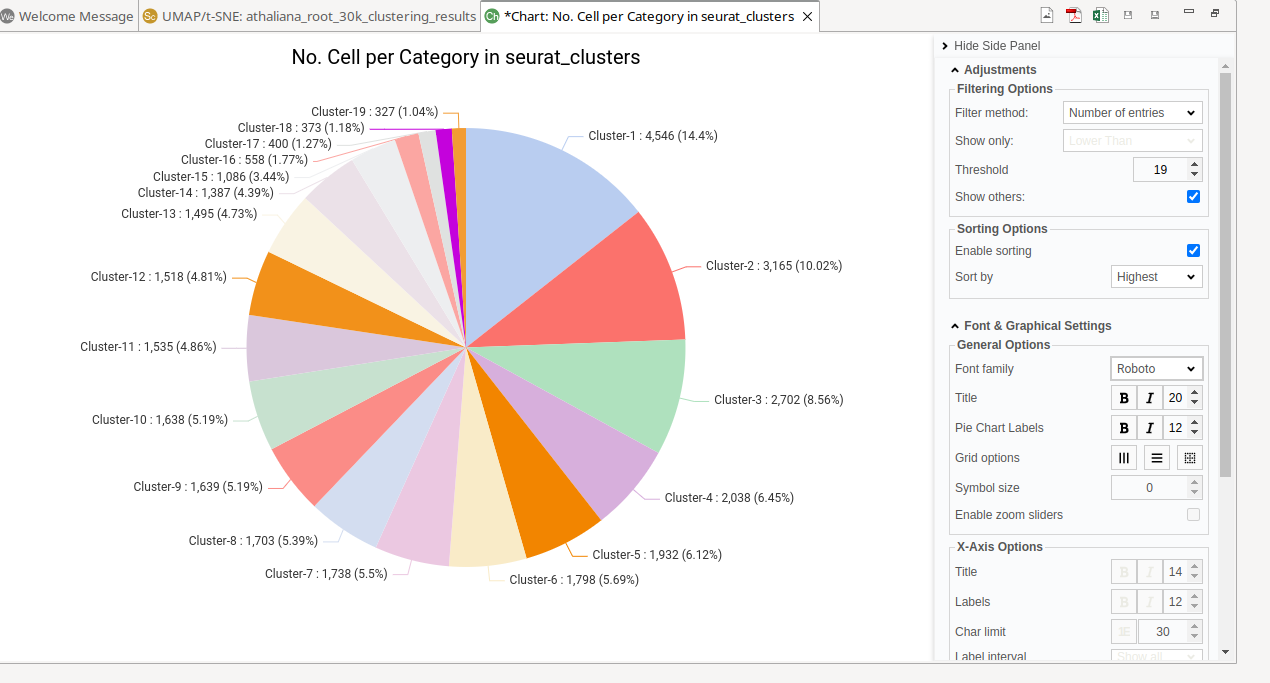Open the Sort by Highest dropdown
The width and height of the screenshot is (1270, 683).
click(x=1156, y=277)
